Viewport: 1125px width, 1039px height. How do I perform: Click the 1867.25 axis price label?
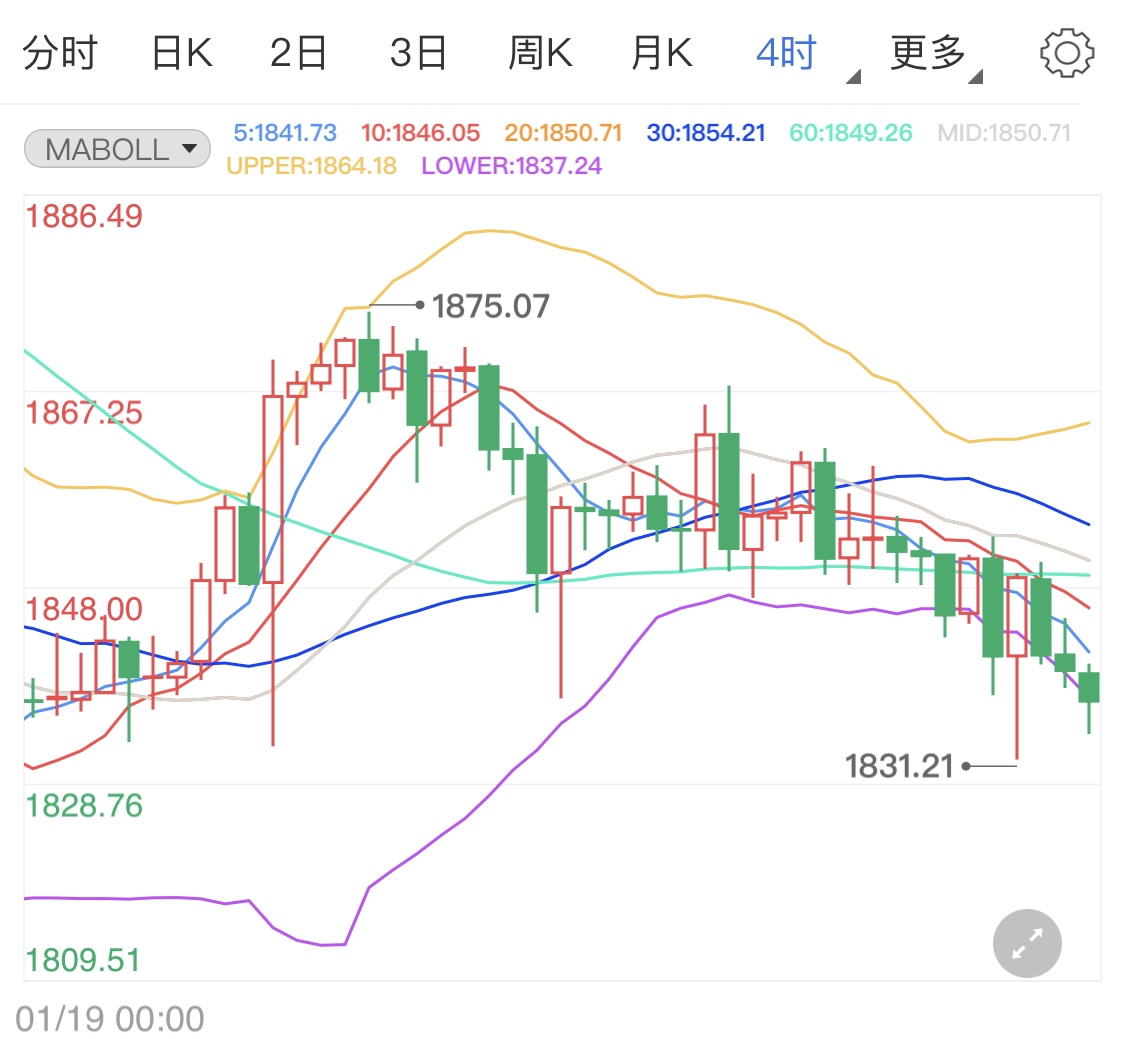pos(84,413)
